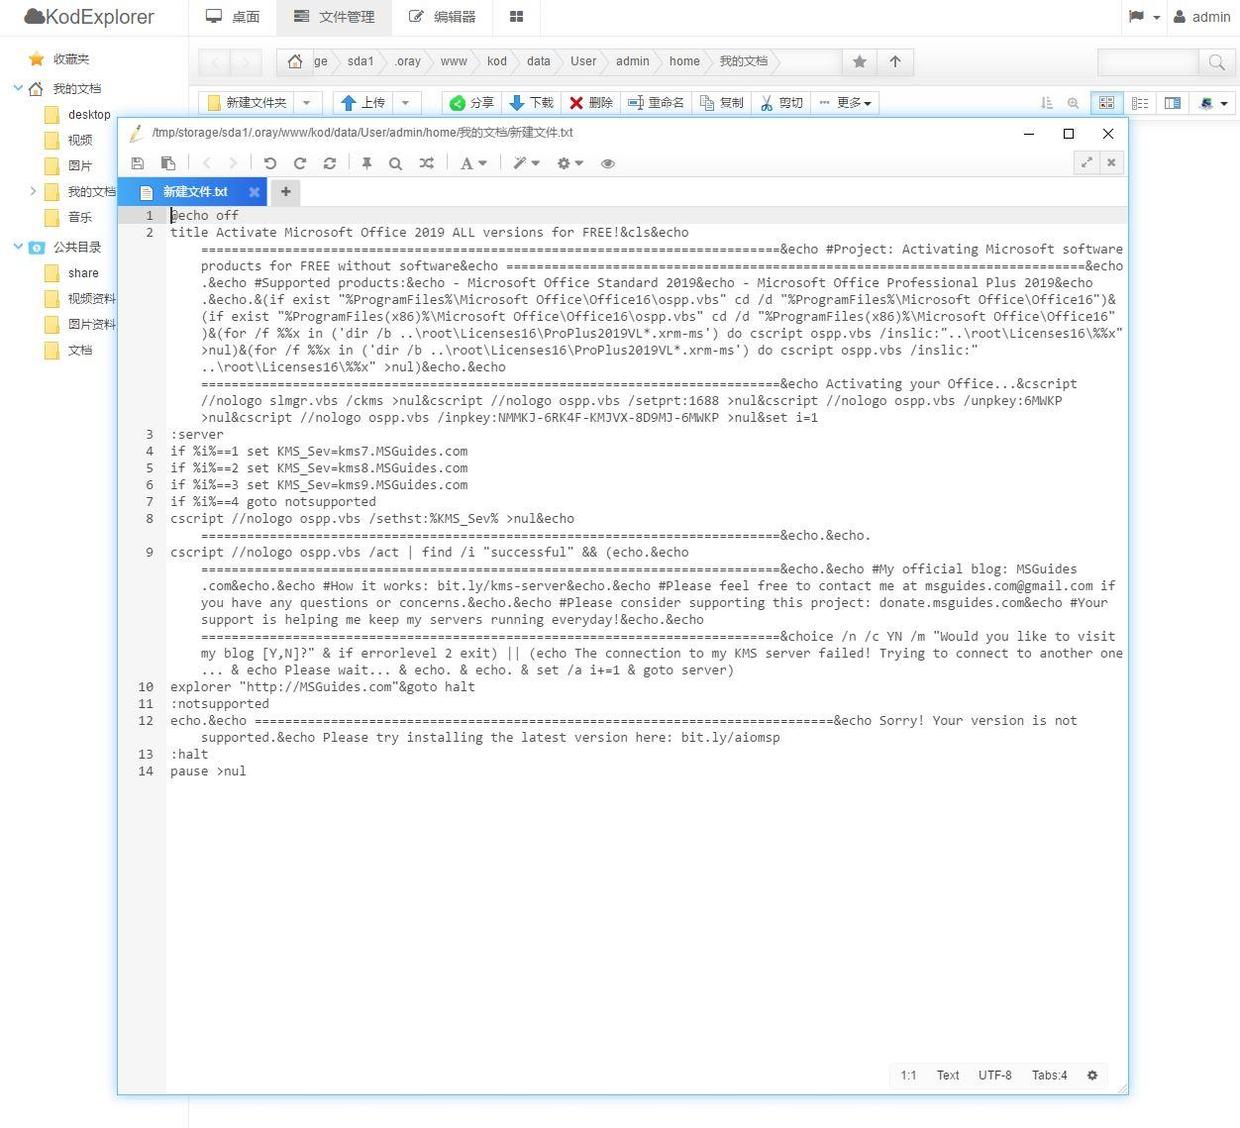Open the font size 'A' dropdown
This screenshot has height=1128, width=1240.
[473, 163]
